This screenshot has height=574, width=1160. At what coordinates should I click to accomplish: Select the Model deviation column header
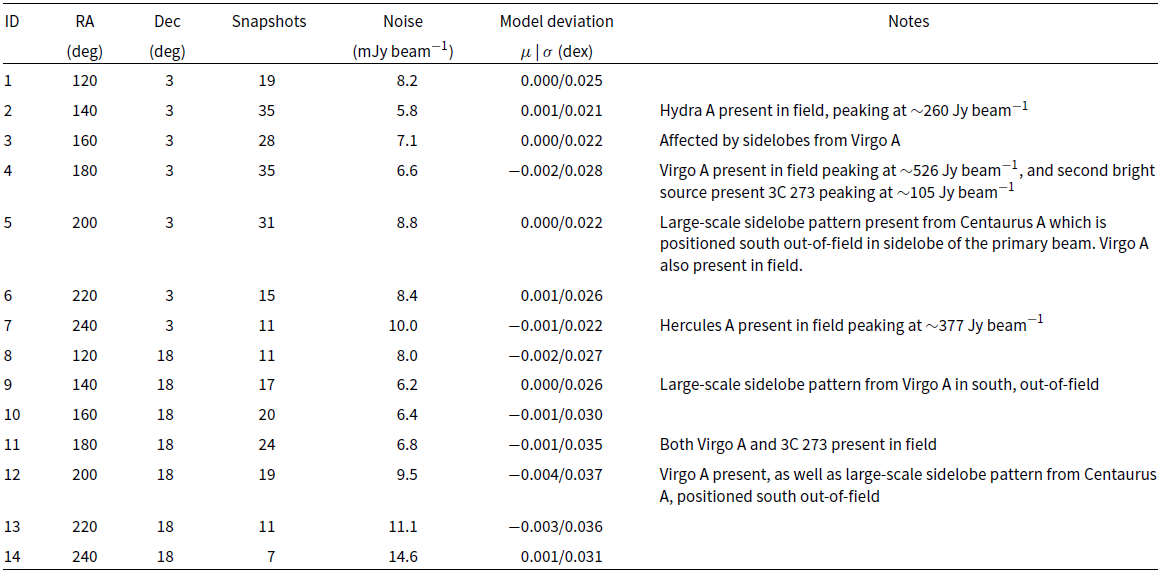(557, 21)
